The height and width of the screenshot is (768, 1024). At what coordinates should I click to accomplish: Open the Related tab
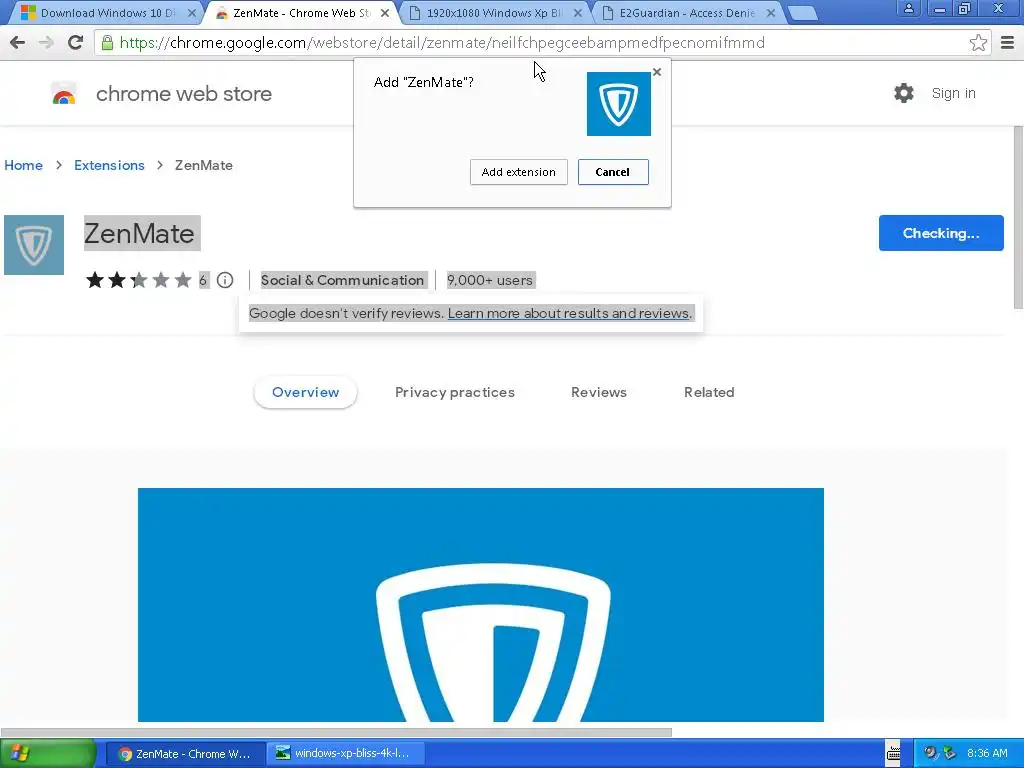coord(709,392)
